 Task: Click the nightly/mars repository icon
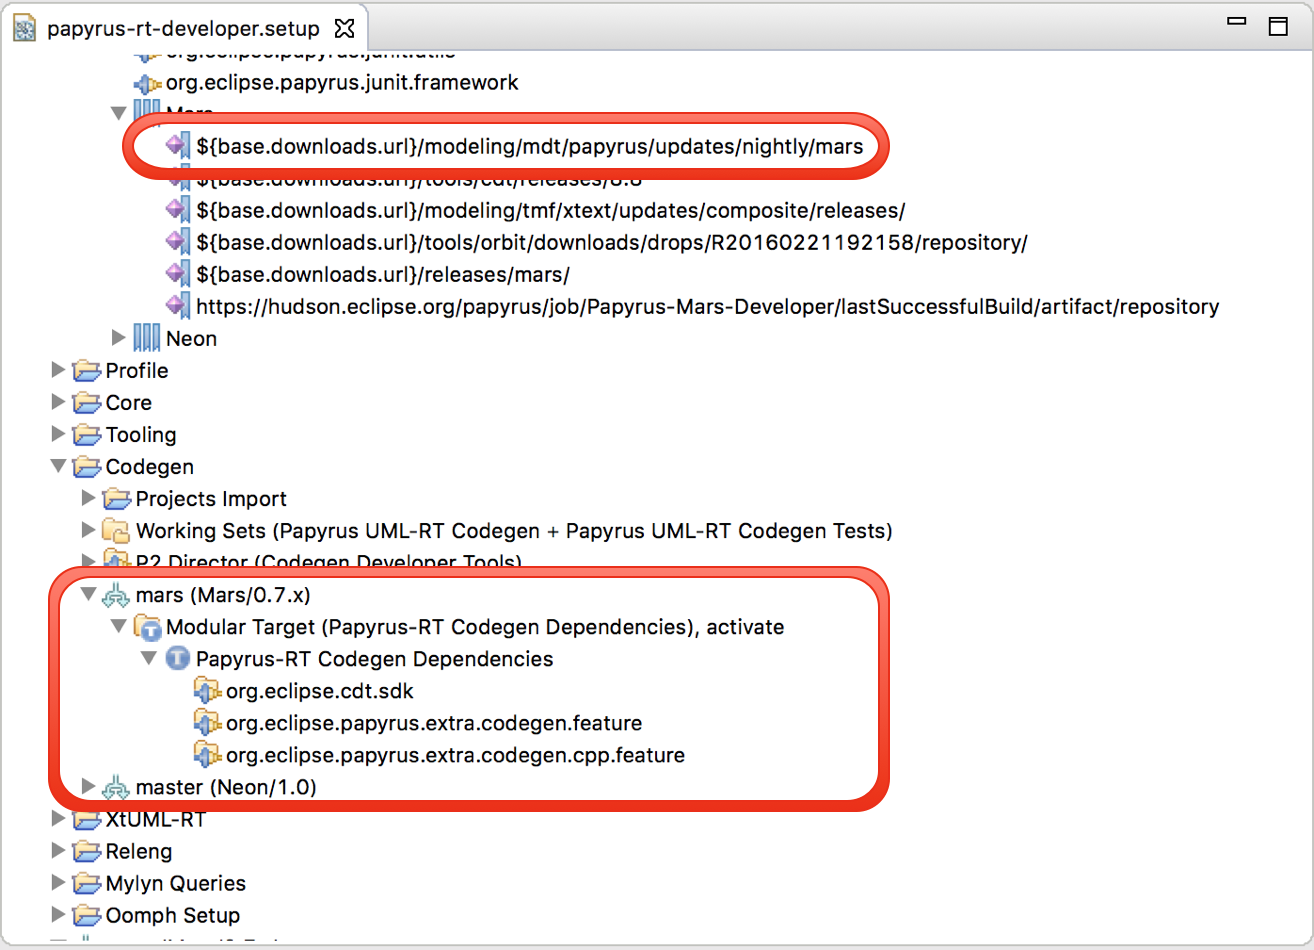(x=178, y=147)
